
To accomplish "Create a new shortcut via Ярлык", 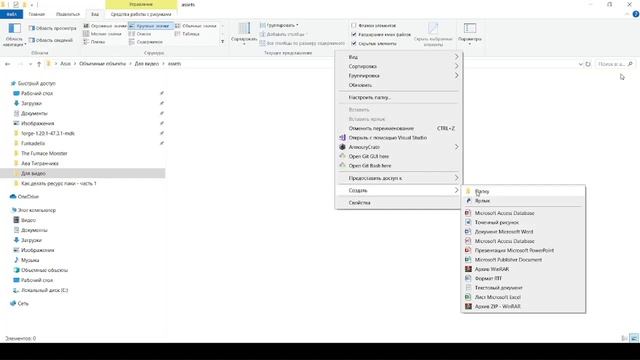I will click(523, 200).
